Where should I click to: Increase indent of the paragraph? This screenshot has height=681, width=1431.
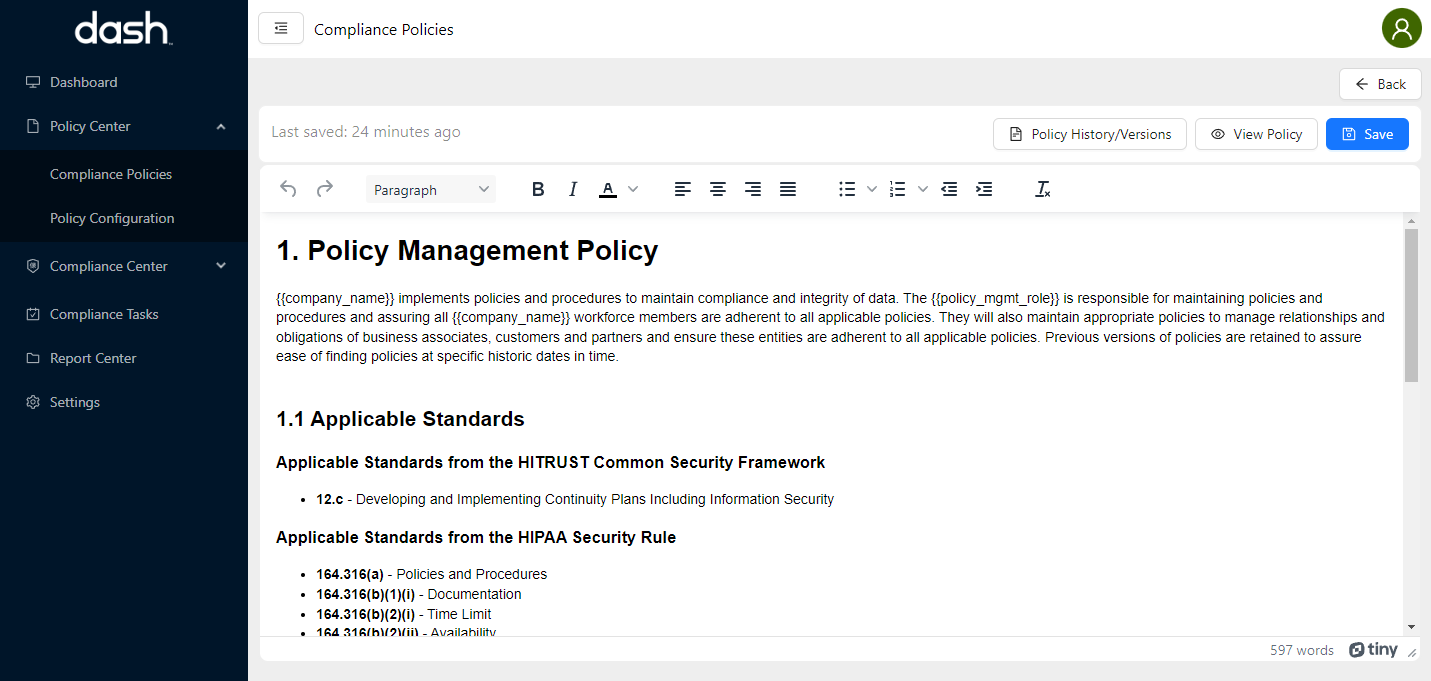pos(984,189)
